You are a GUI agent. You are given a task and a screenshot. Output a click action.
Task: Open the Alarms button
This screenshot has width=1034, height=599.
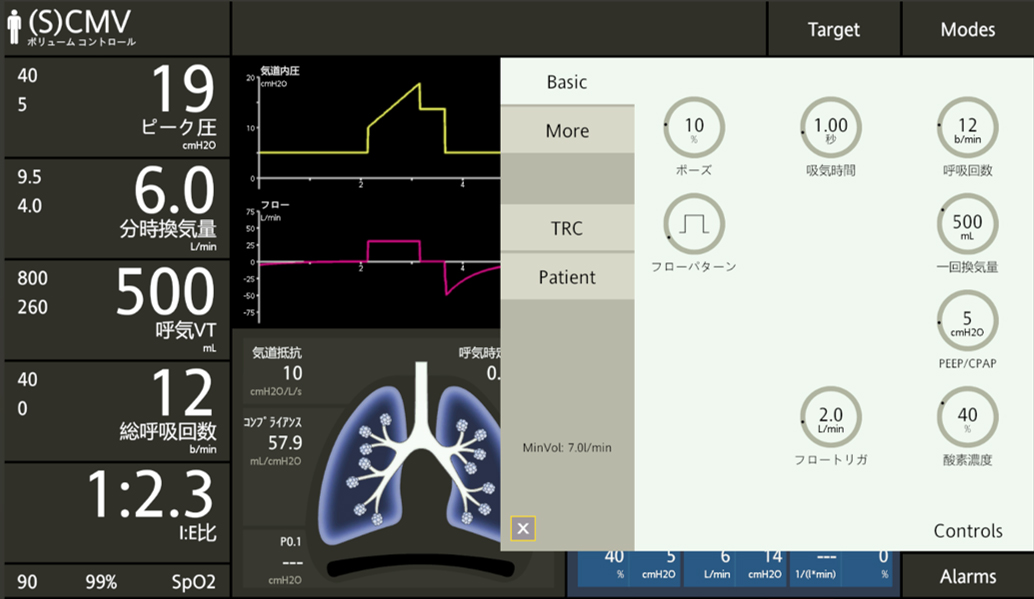tap(967, 577)
